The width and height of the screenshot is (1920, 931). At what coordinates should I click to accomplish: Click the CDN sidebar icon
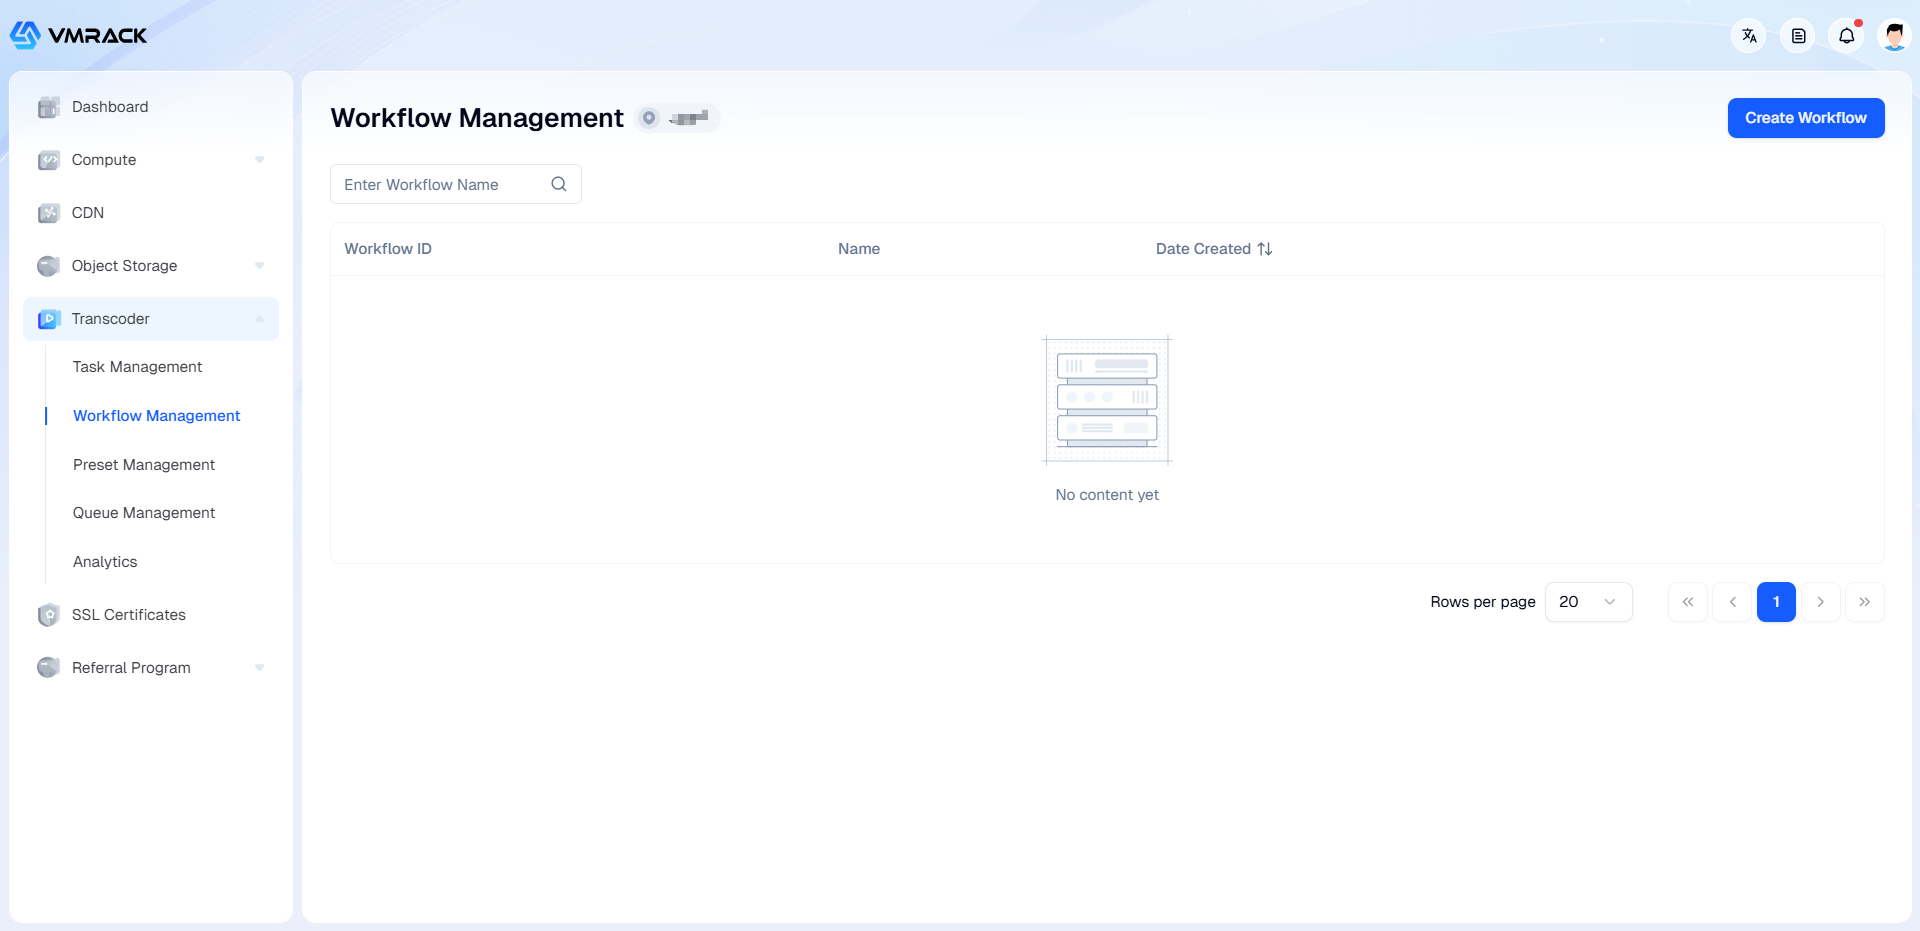(48, 213)
